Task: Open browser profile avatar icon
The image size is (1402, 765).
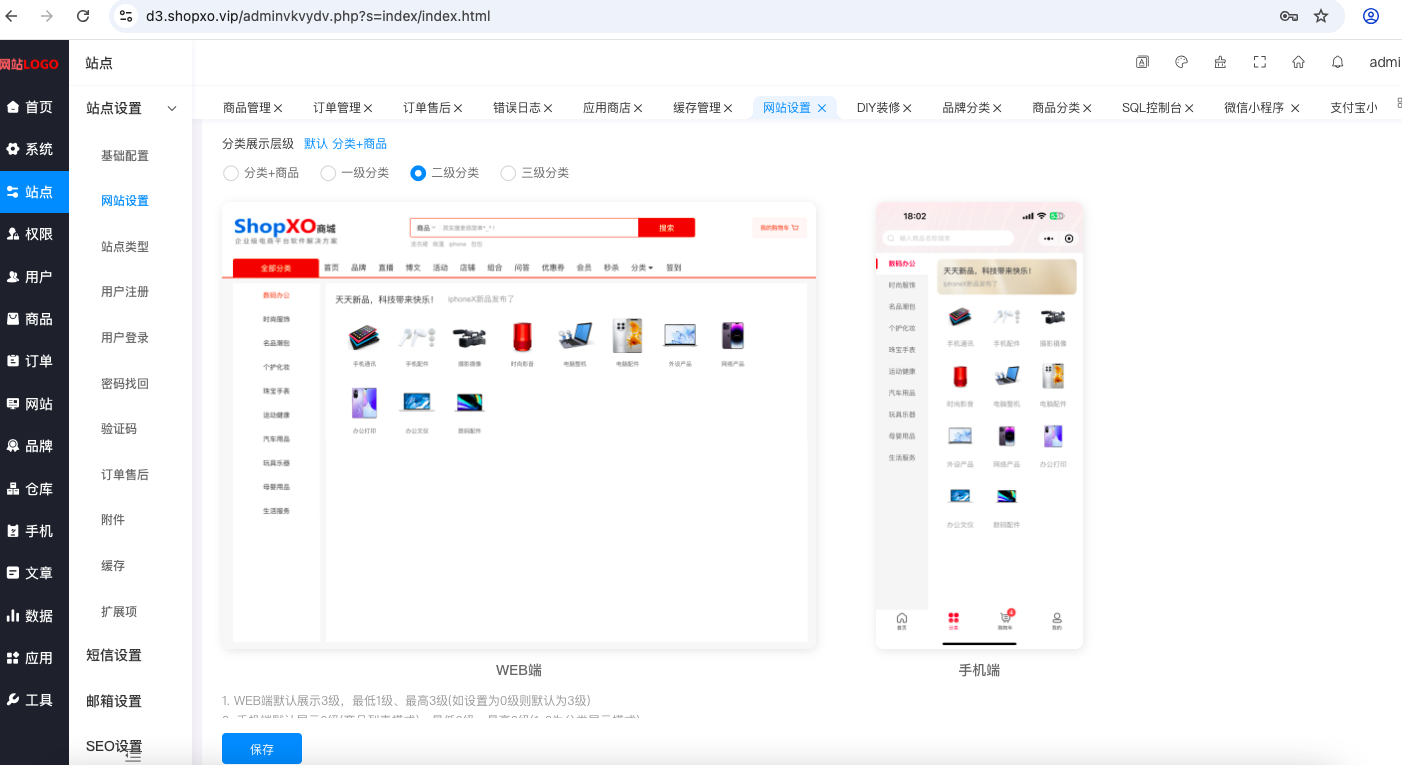Action: point(1371,16)
